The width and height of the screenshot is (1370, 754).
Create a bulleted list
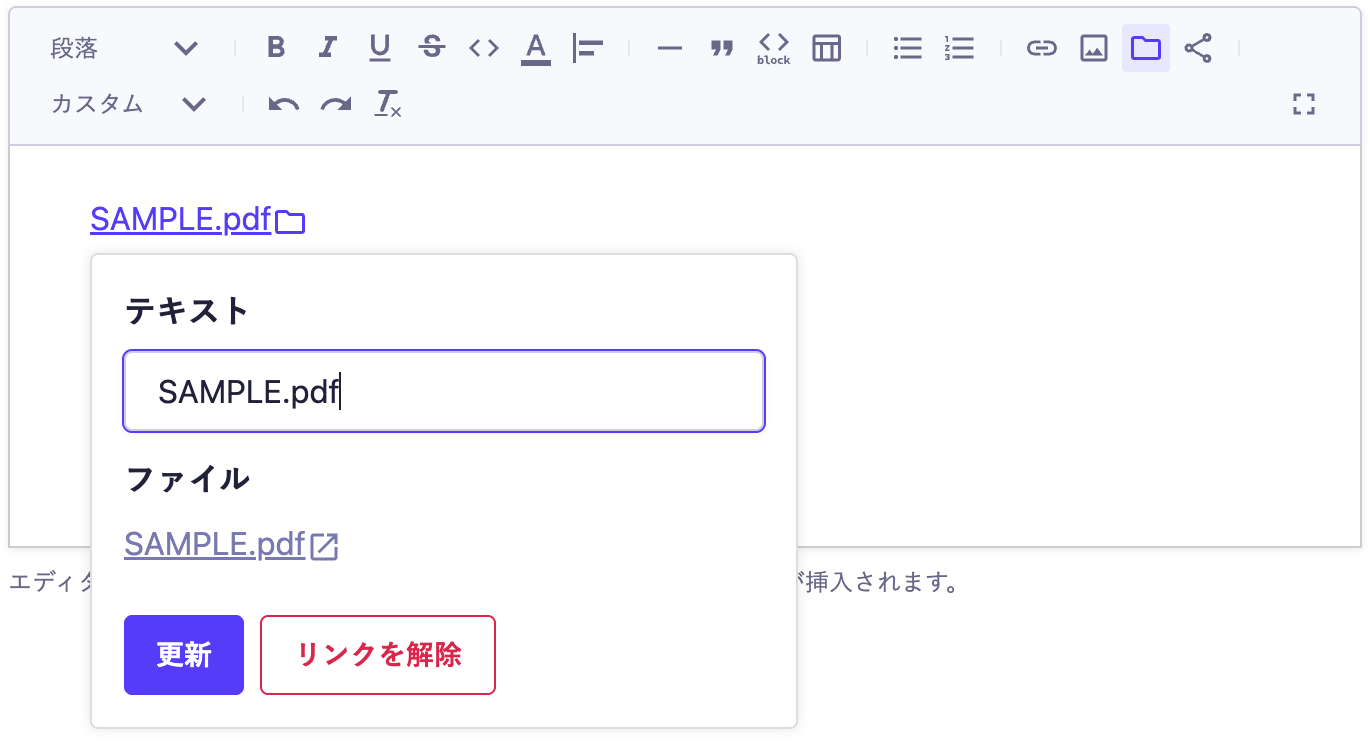tap(907, 48)
